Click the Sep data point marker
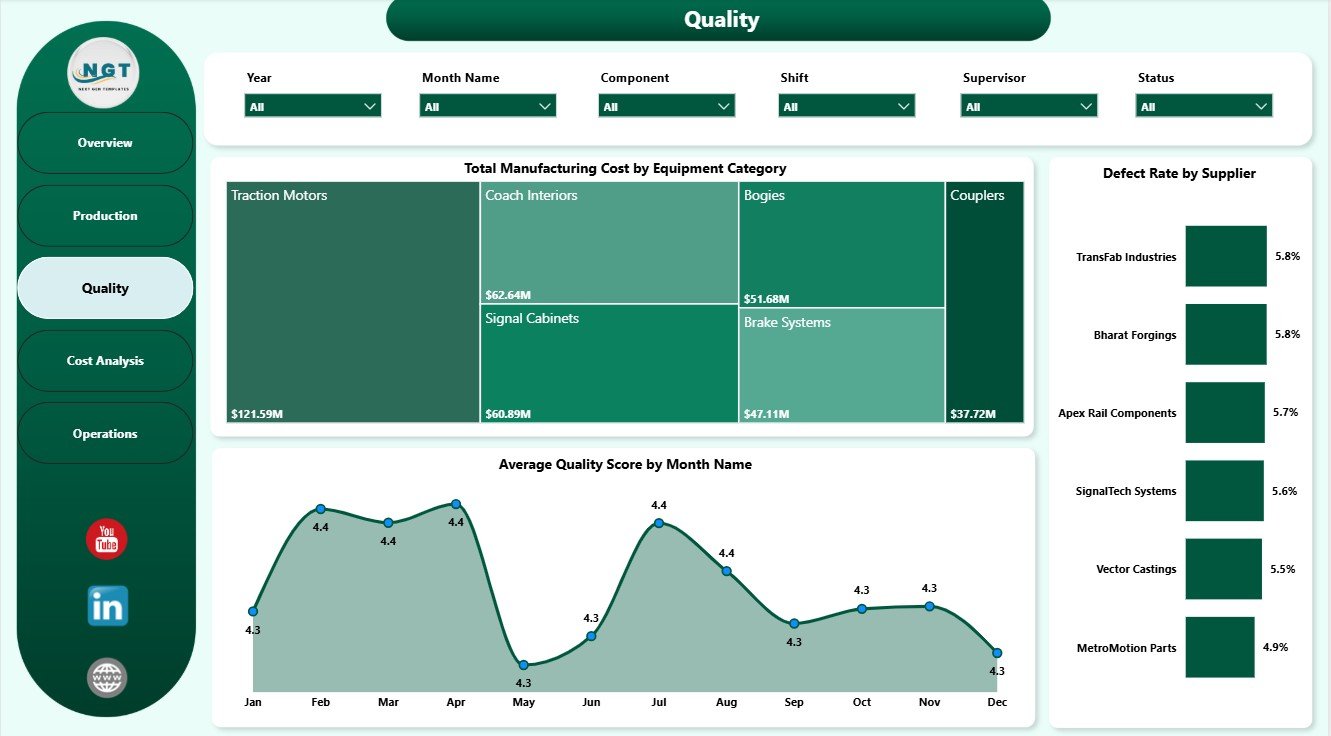Image resolution: width=1331 pixels, height=736 pixels. click(794, 624)
